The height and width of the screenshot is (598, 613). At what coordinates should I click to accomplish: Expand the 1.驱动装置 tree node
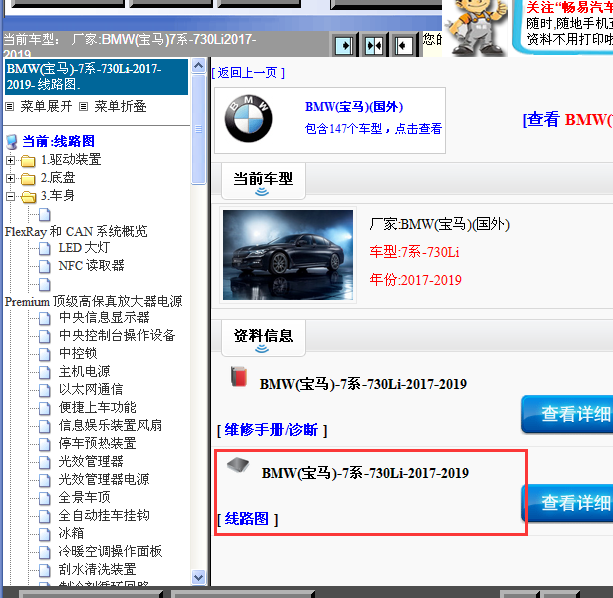[11, 160]
